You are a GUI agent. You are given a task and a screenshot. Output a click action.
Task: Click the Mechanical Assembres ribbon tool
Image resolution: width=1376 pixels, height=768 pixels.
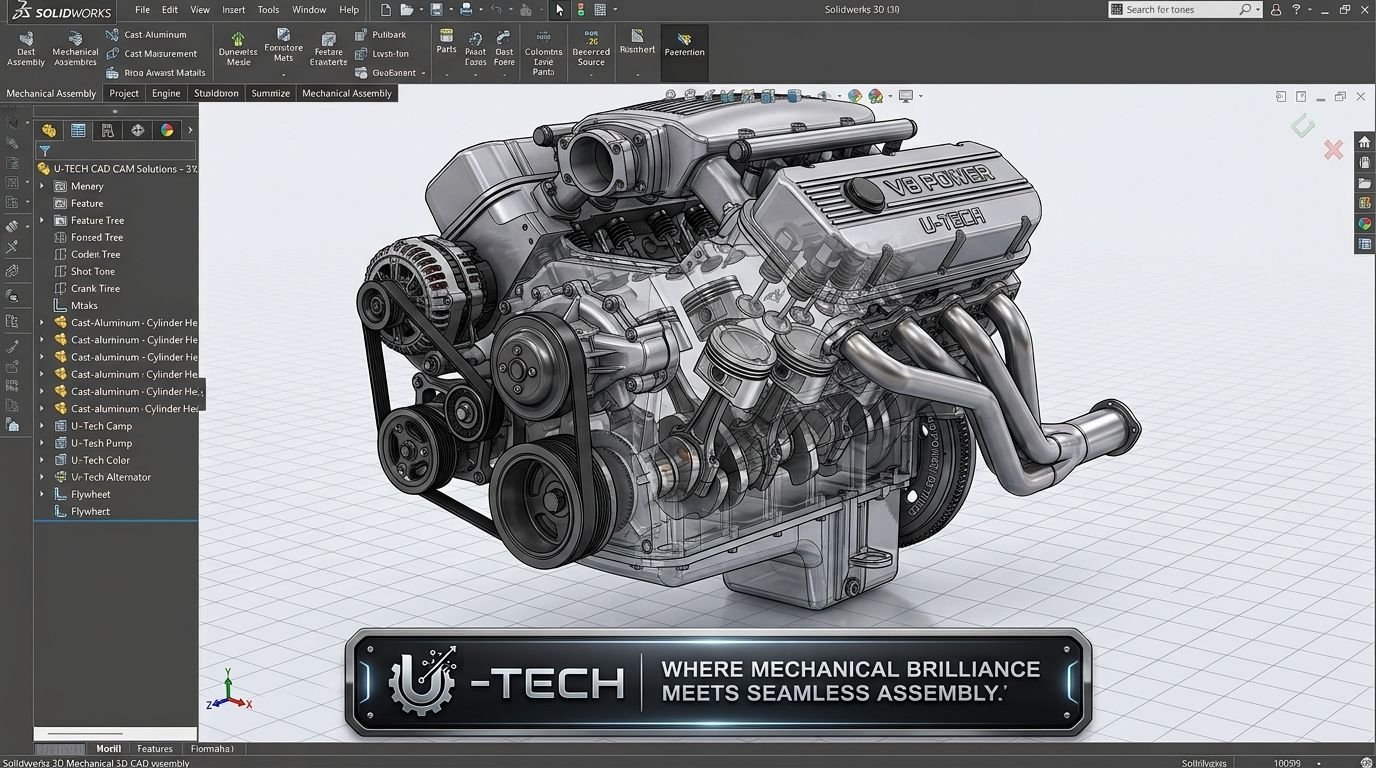coord(76,50)
